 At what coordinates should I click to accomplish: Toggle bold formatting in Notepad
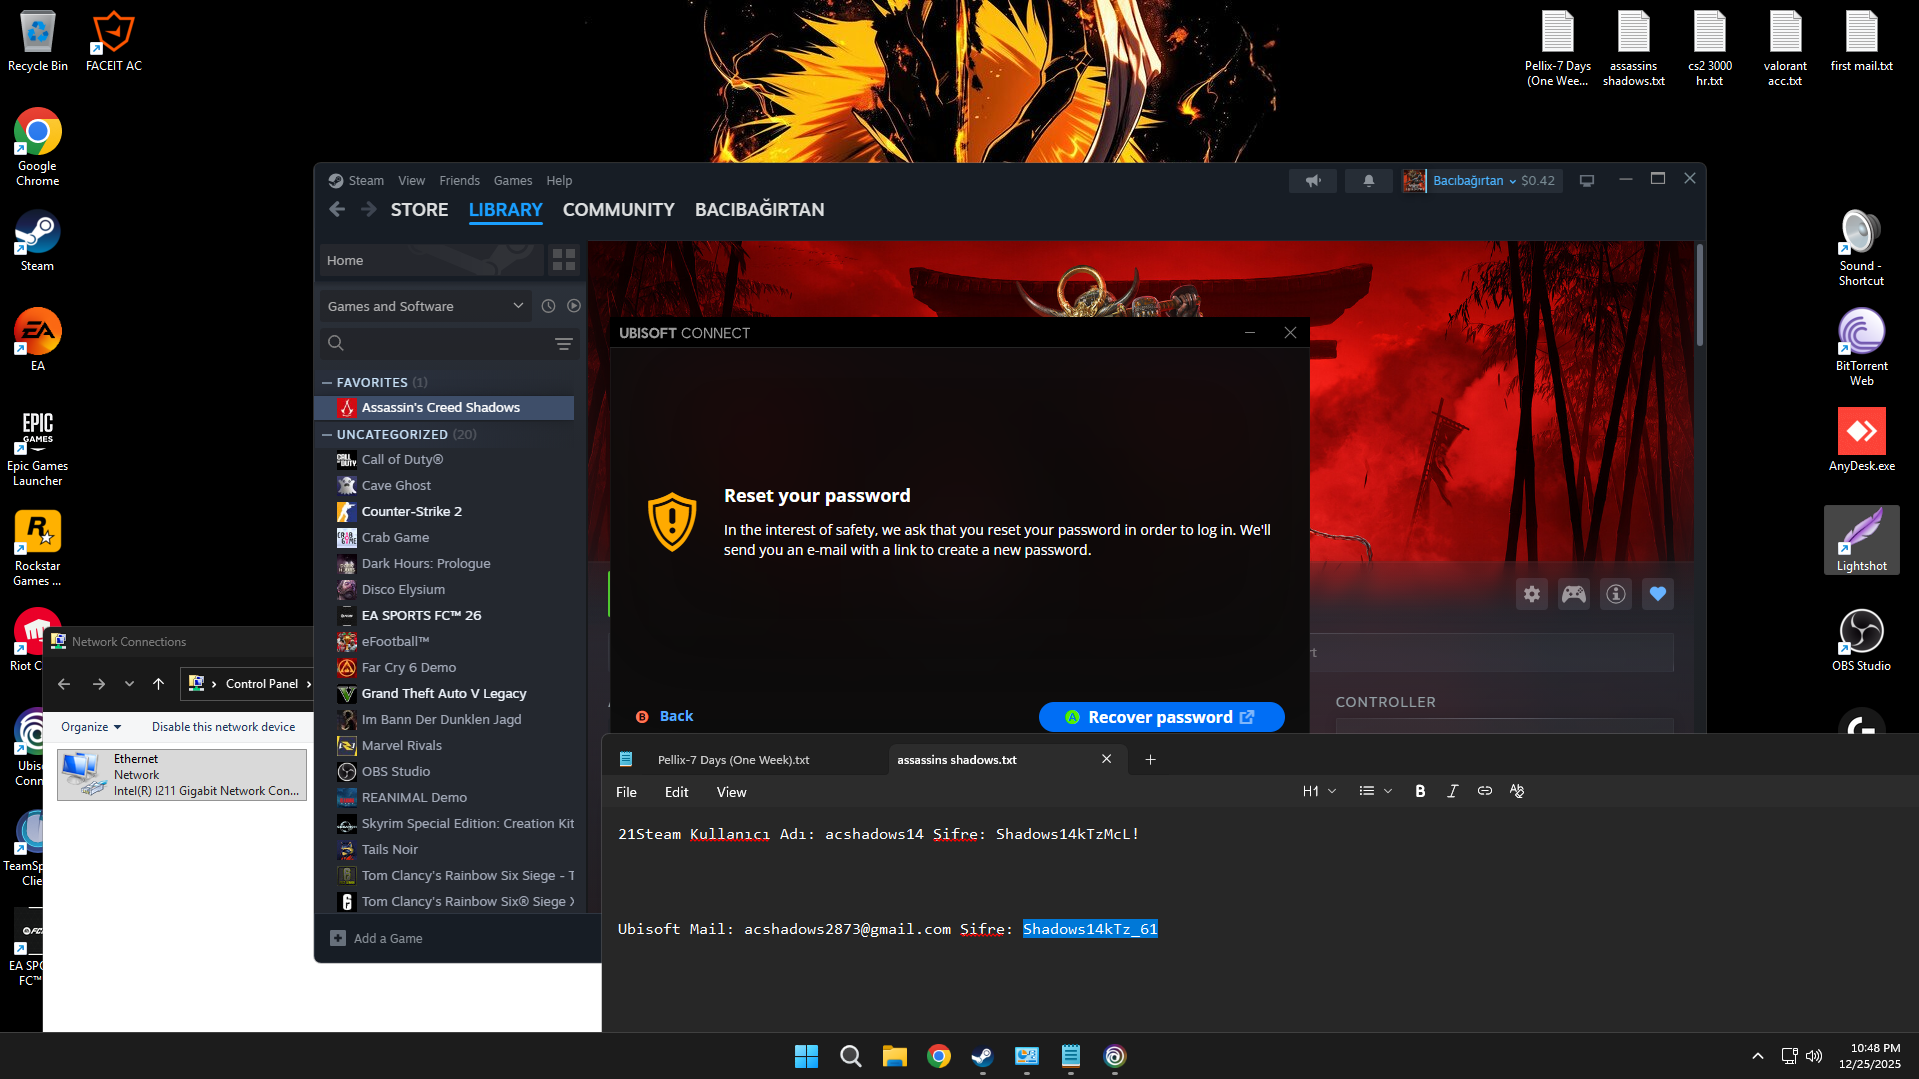(x=1420, y=791)
